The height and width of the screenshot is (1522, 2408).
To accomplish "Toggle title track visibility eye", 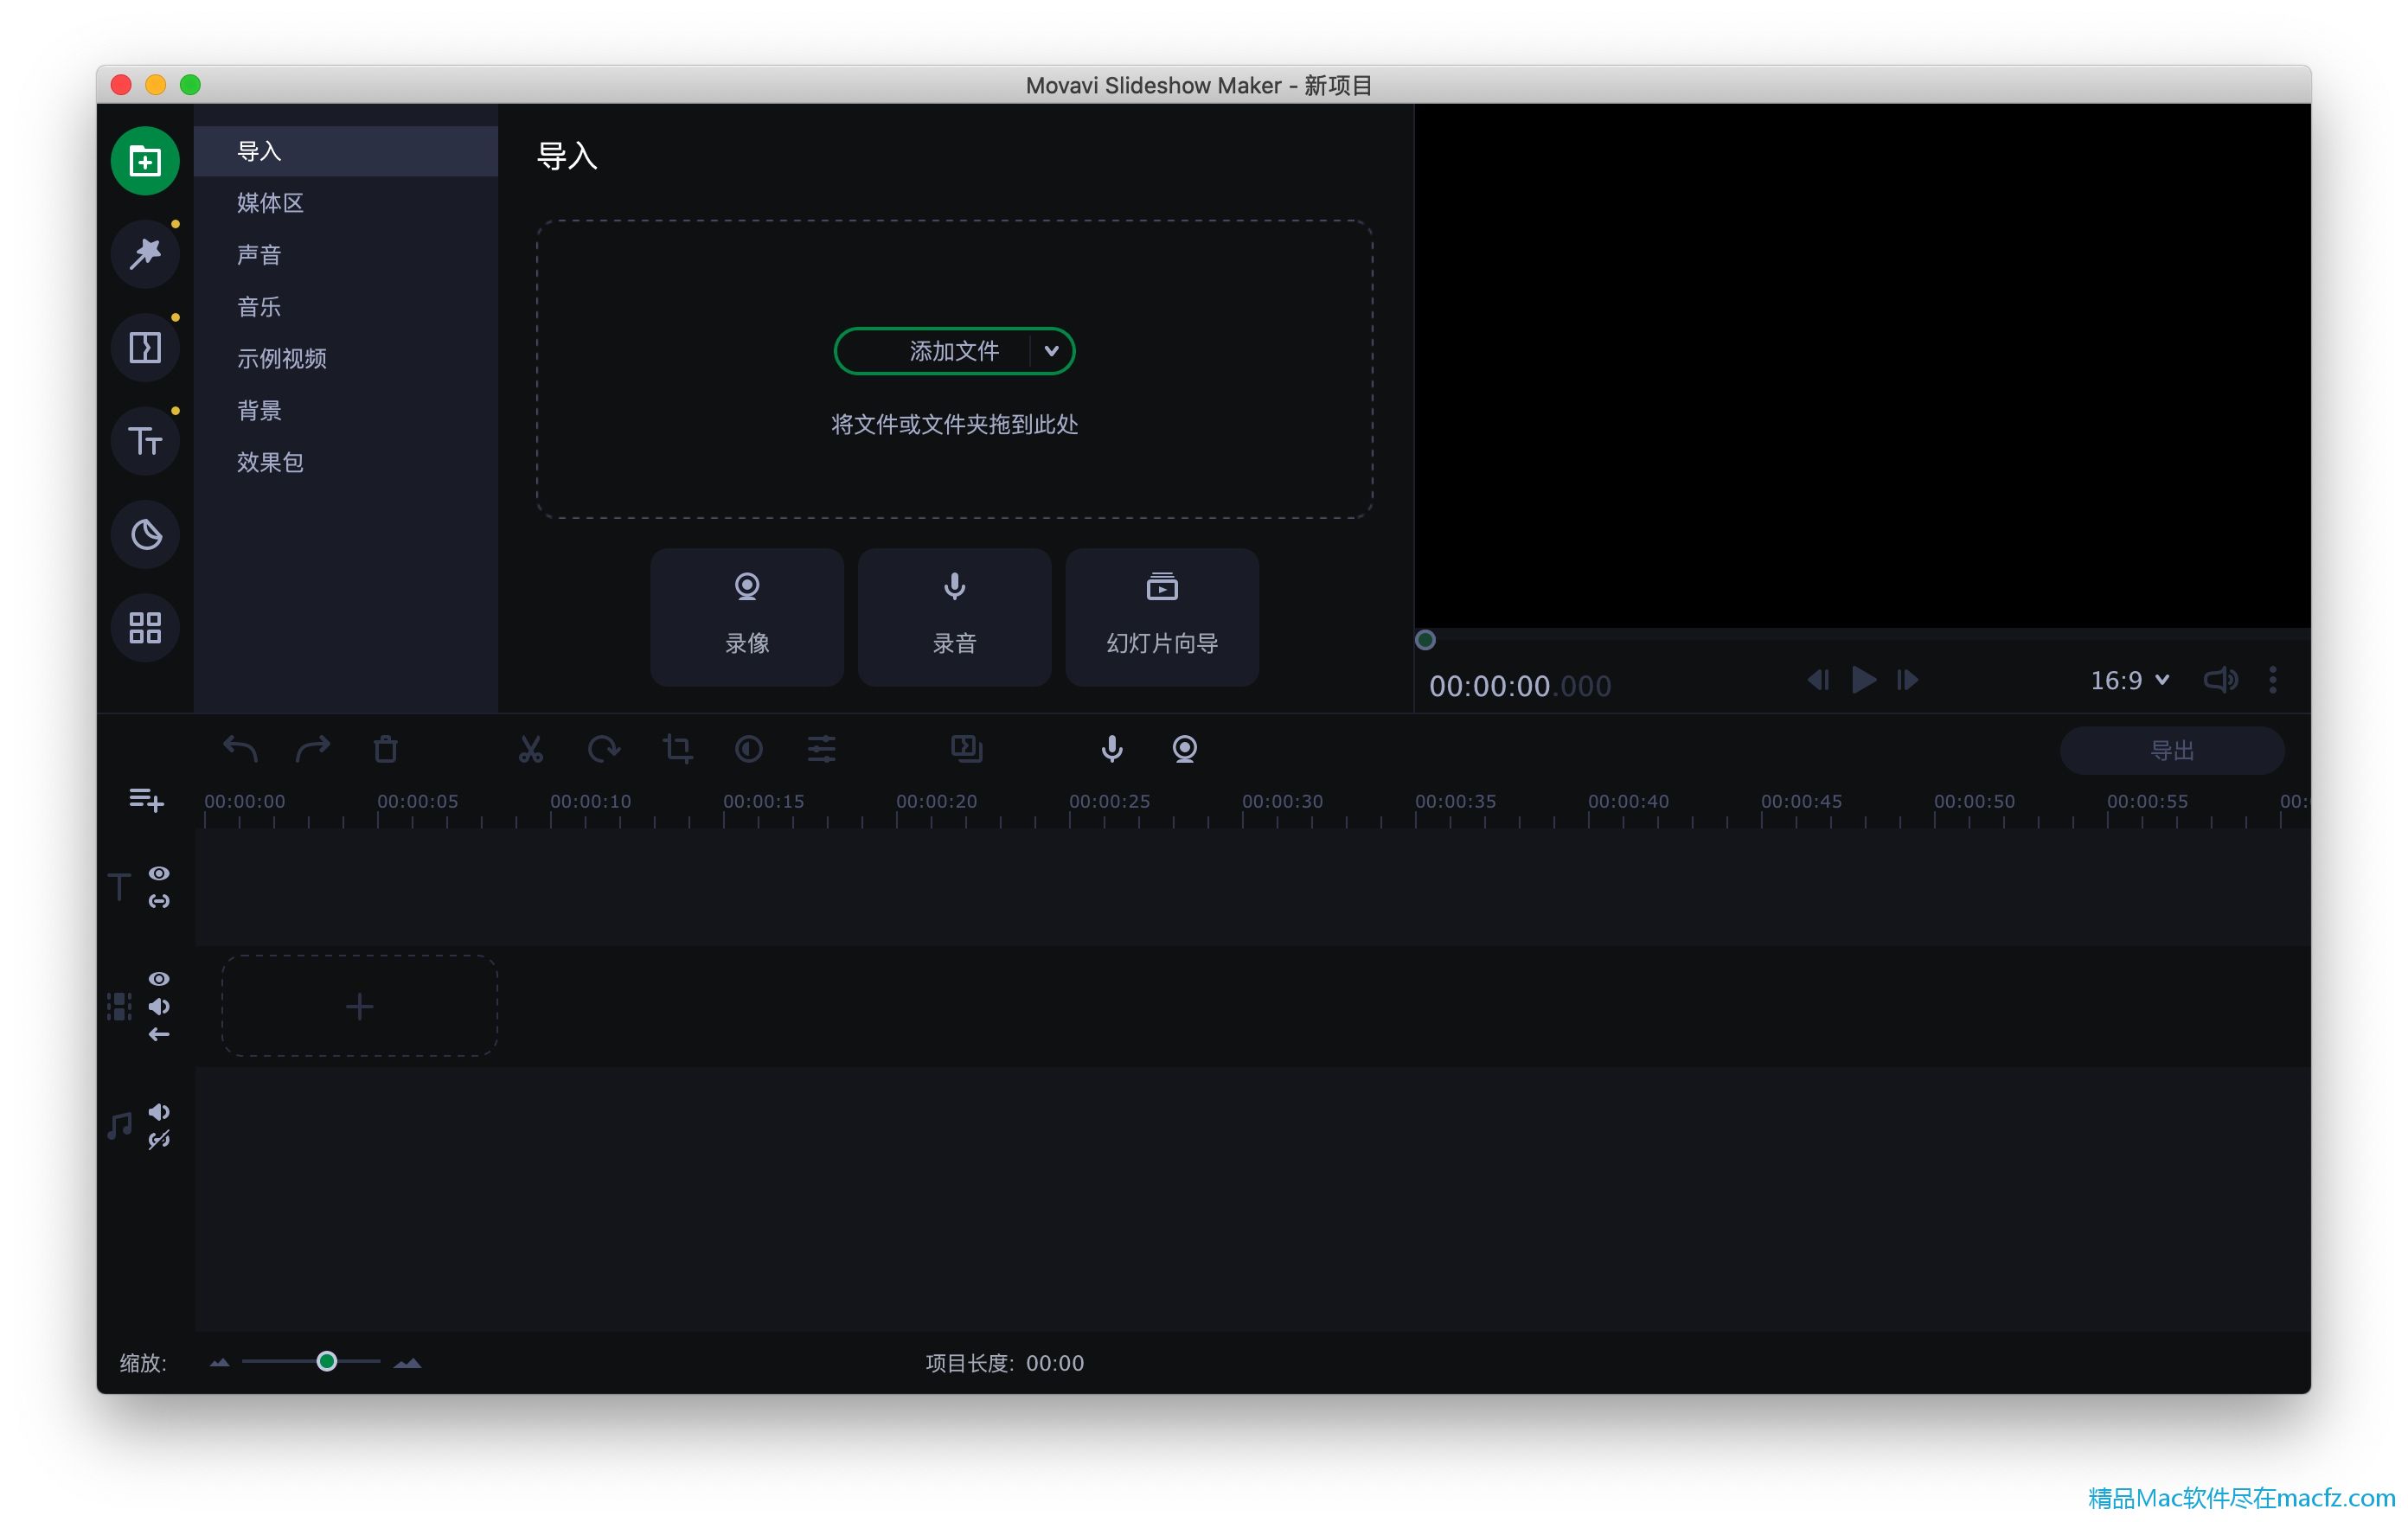I will [x=159, y=873].
